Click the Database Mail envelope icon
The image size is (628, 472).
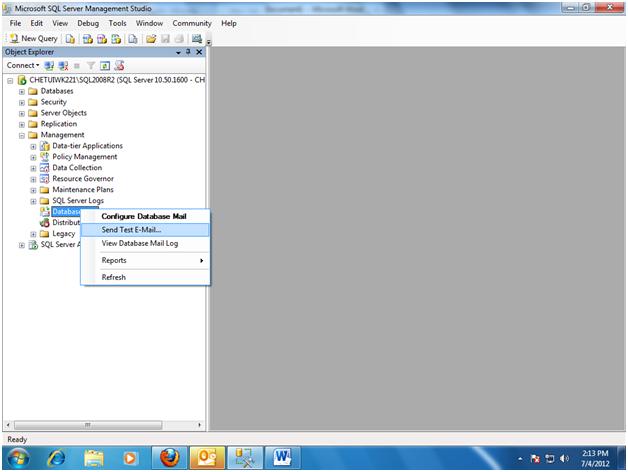[45, 212]
